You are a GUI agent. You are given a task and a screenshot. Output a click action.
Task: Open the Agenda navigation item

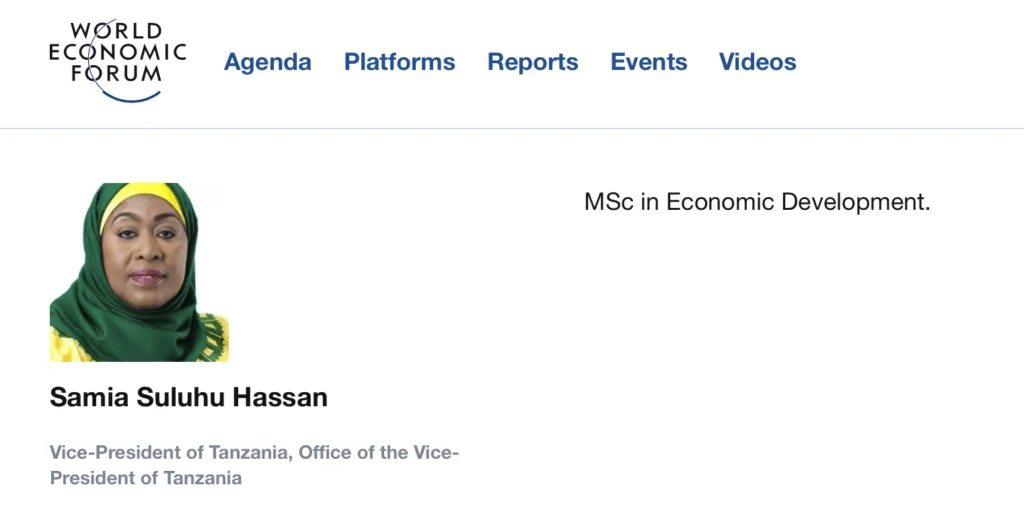267,62
